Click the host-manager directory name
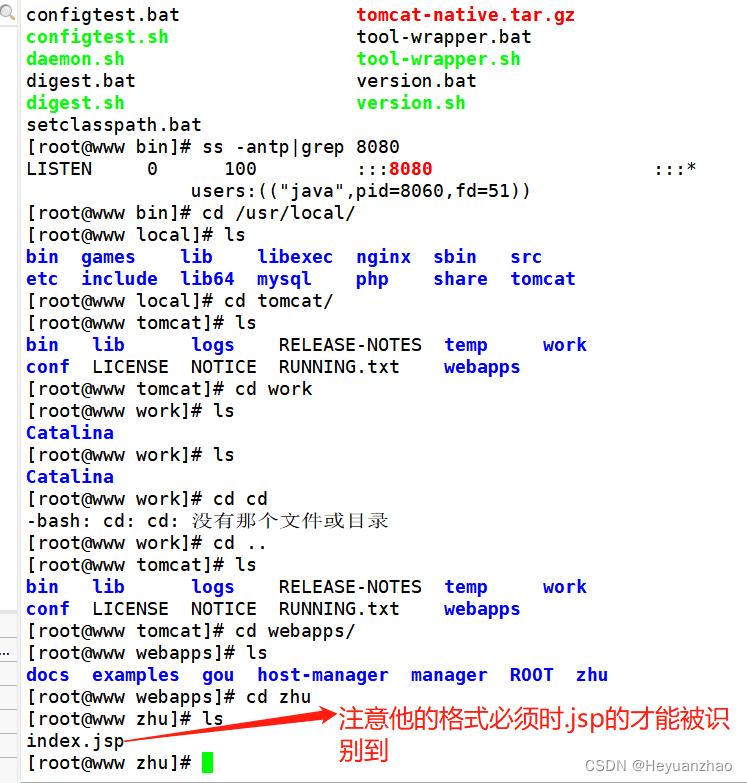 [323, 675]
